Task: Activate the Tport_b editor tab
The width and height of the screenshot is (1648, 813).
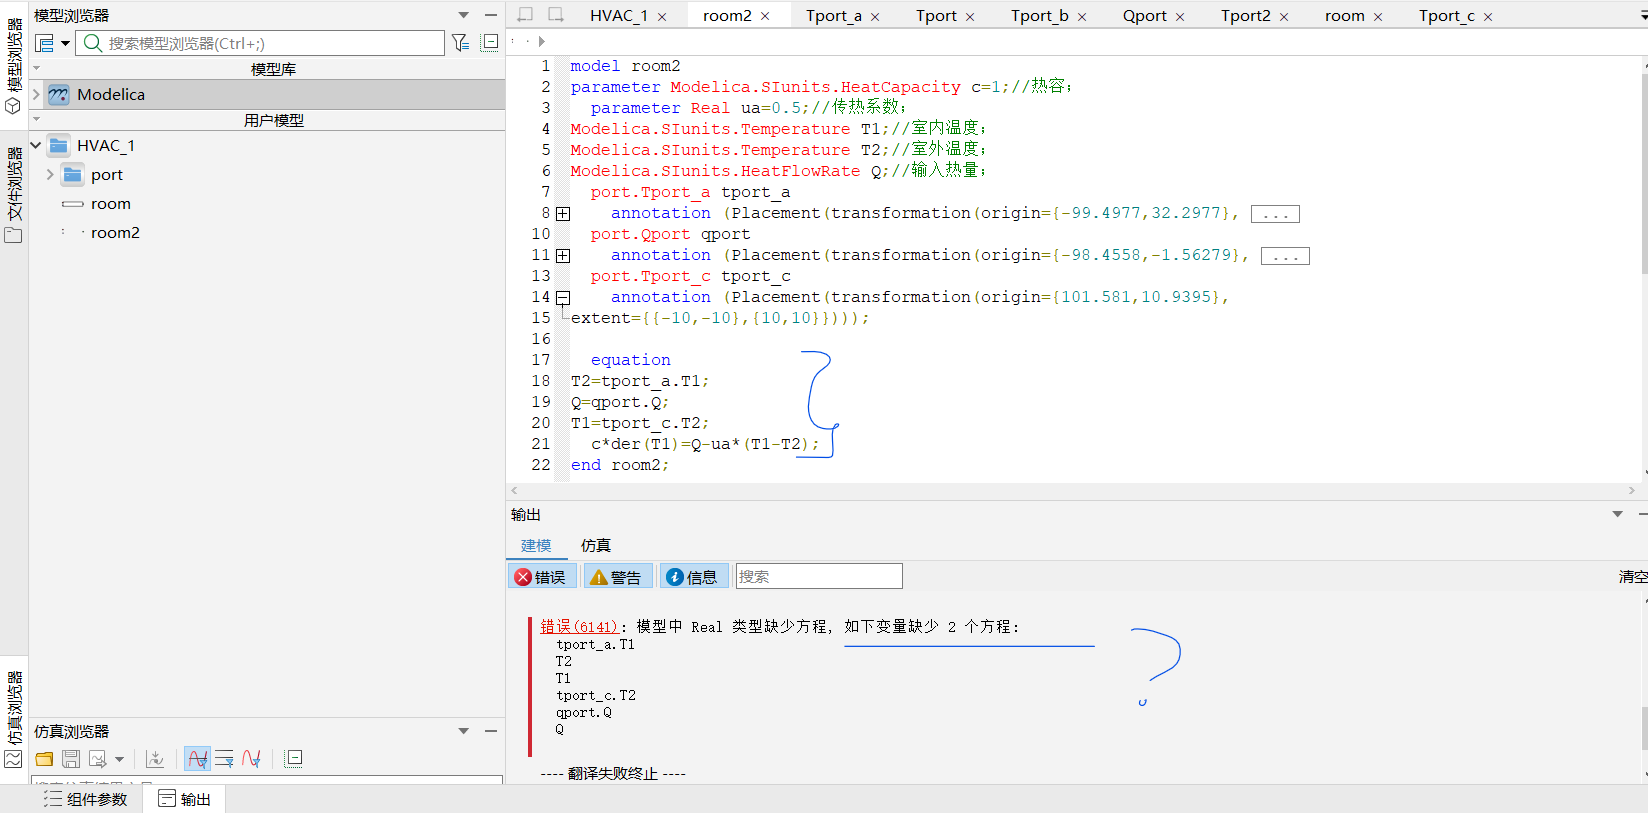Action: click(1039, 15)
